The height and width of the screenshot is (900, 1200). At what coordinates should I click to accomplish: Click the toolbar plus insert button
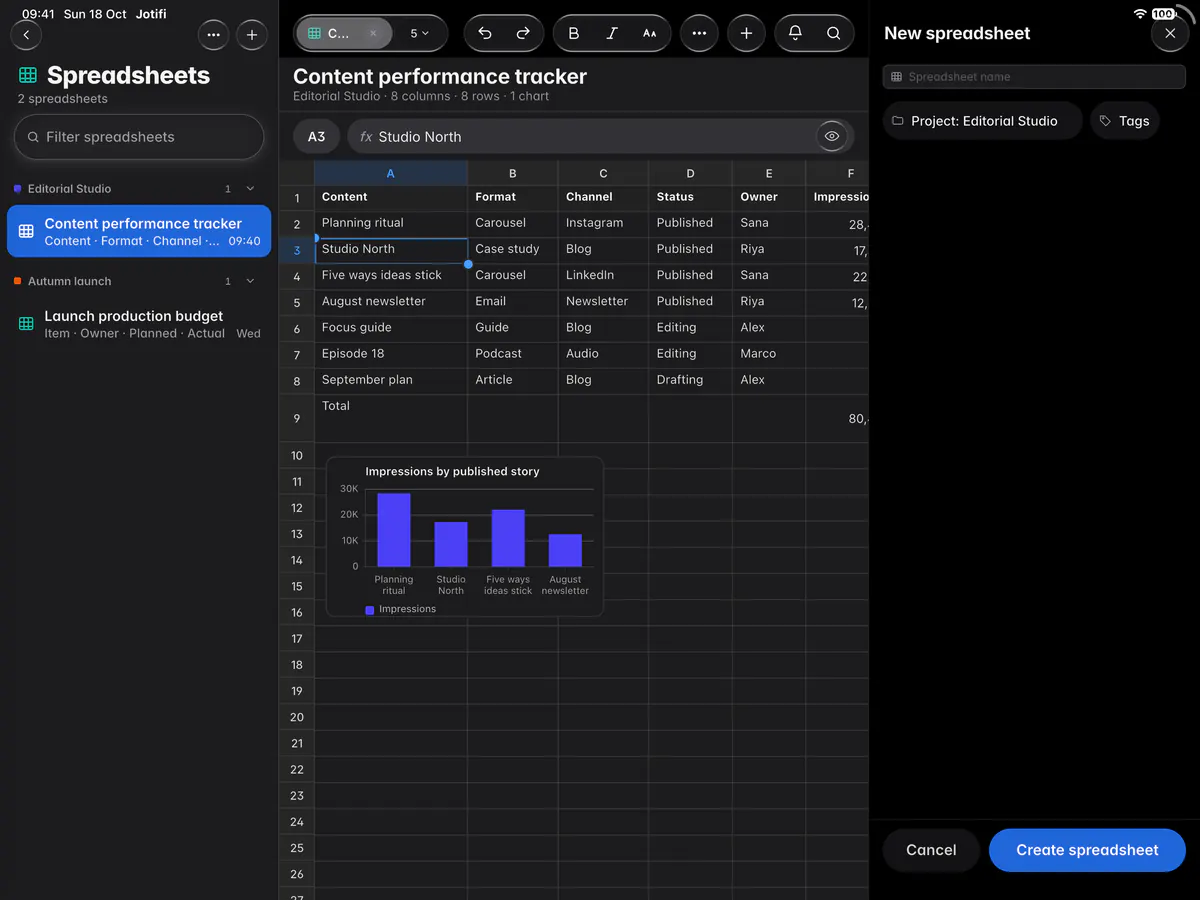click(x=746, y=33)
